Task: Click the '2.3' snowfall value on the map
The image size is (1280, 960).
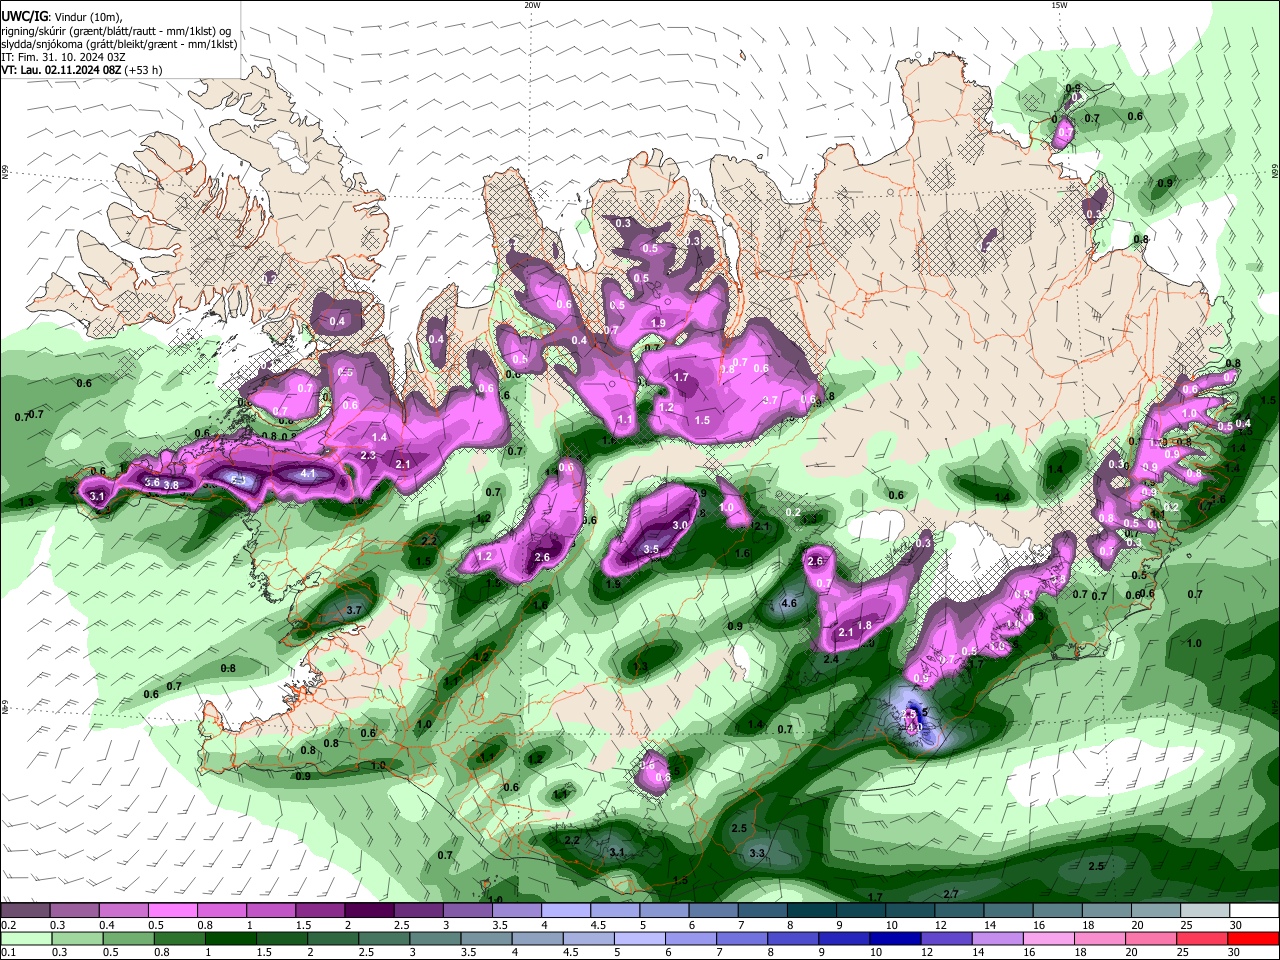Action: (x=367, y=456)
